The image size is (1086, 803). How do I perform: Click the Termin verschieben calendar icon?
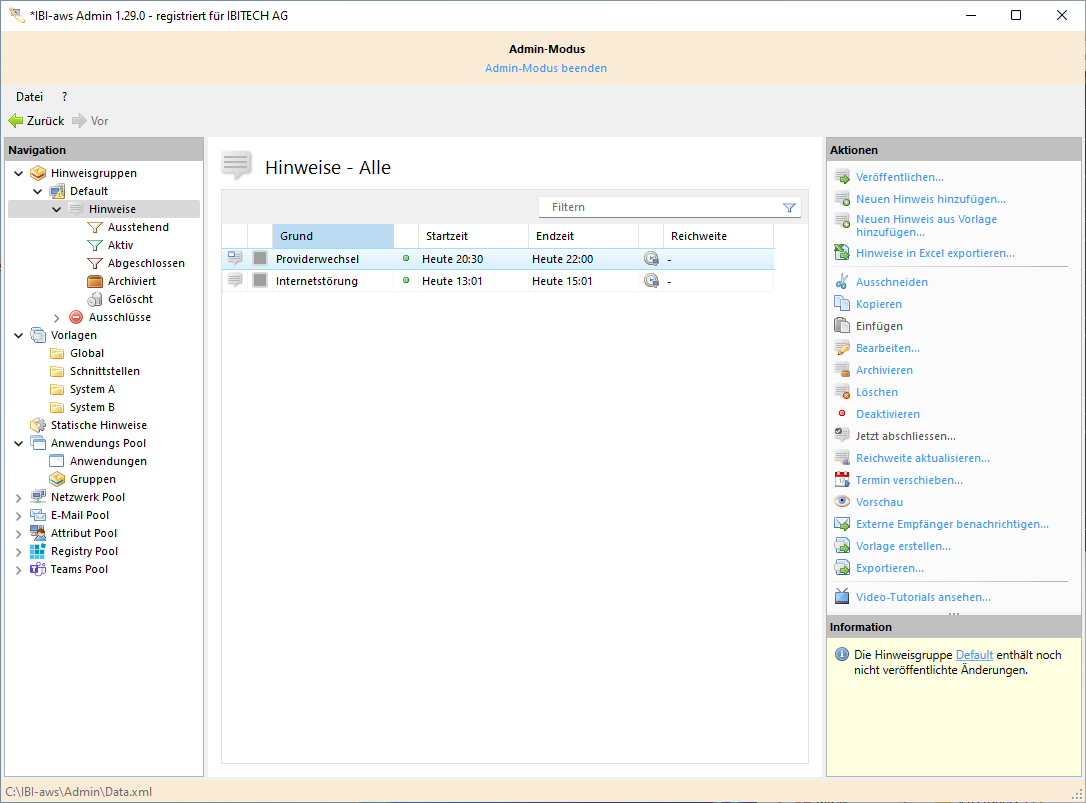click(842, 480)
